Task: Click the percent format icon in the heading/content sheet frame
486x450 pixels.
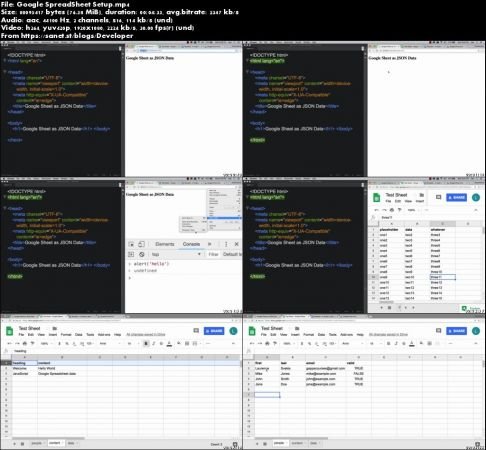Action: pyautogui.click(x=67, y=343)
